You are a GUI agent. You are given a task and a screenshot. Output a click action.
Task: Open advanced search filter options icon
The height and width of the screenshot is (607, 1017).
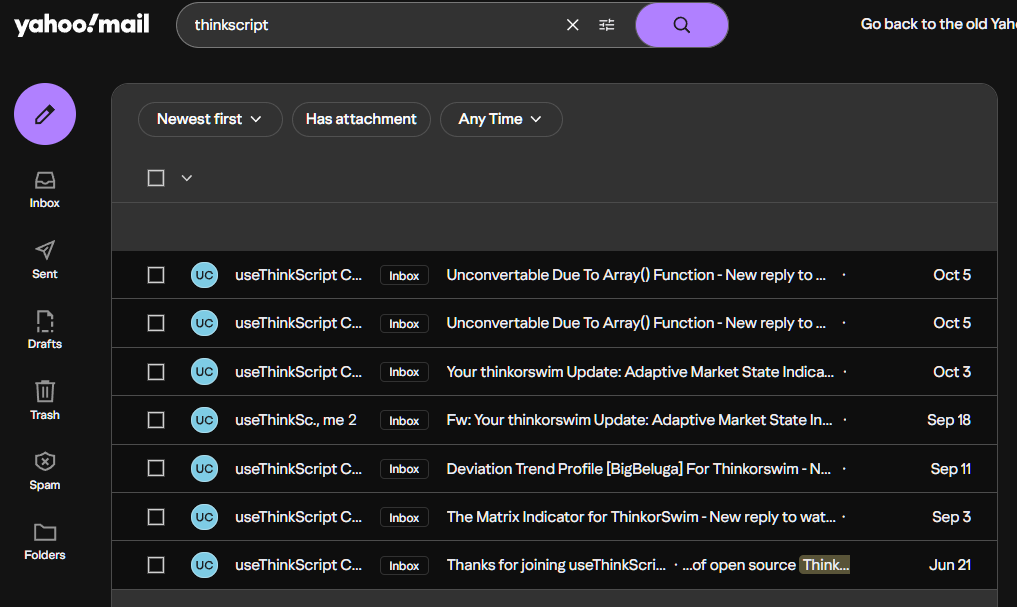[607, 25]
